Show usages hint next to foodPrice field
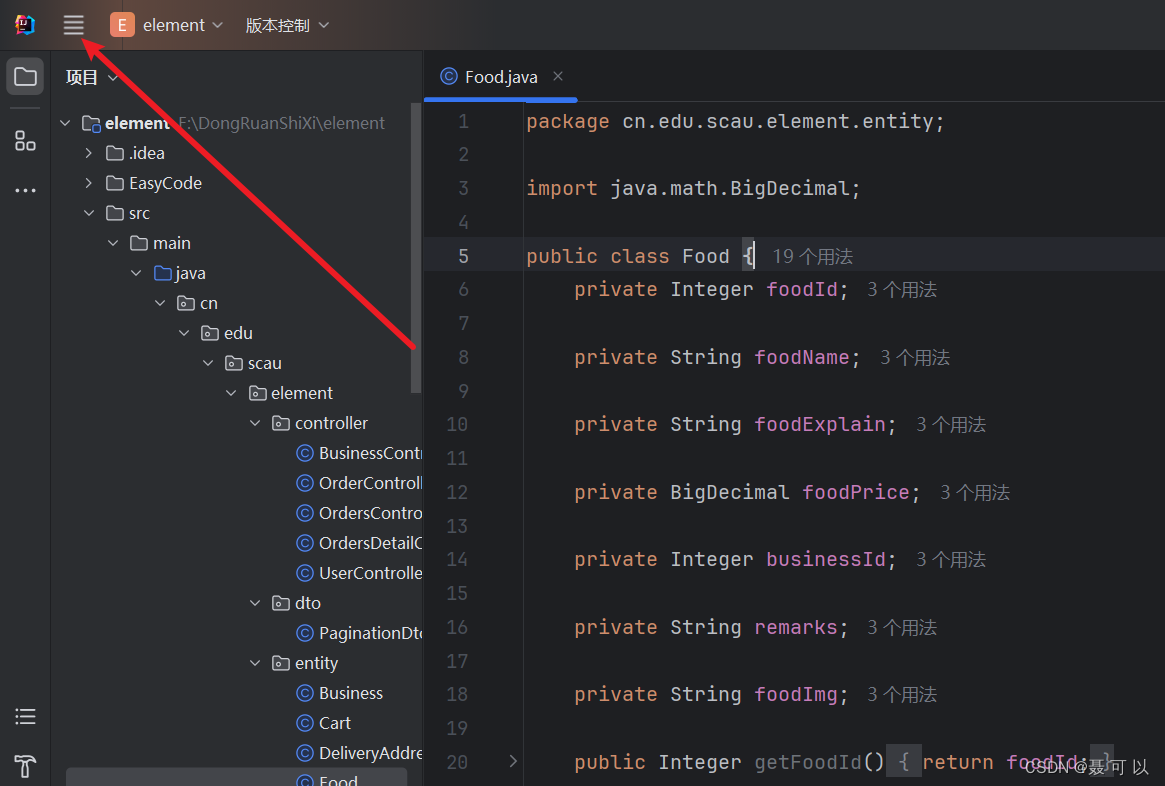The width and height of the screenshot is (1165, 786). 975,493
